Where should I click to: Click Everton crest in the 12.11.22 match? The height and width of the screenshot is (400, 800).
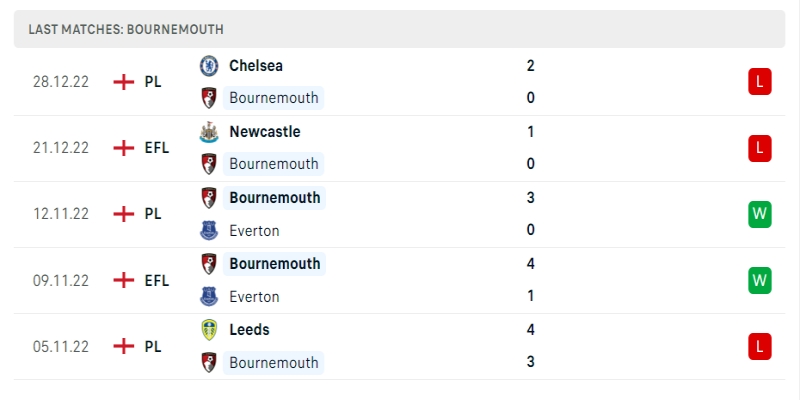point(209,231)
